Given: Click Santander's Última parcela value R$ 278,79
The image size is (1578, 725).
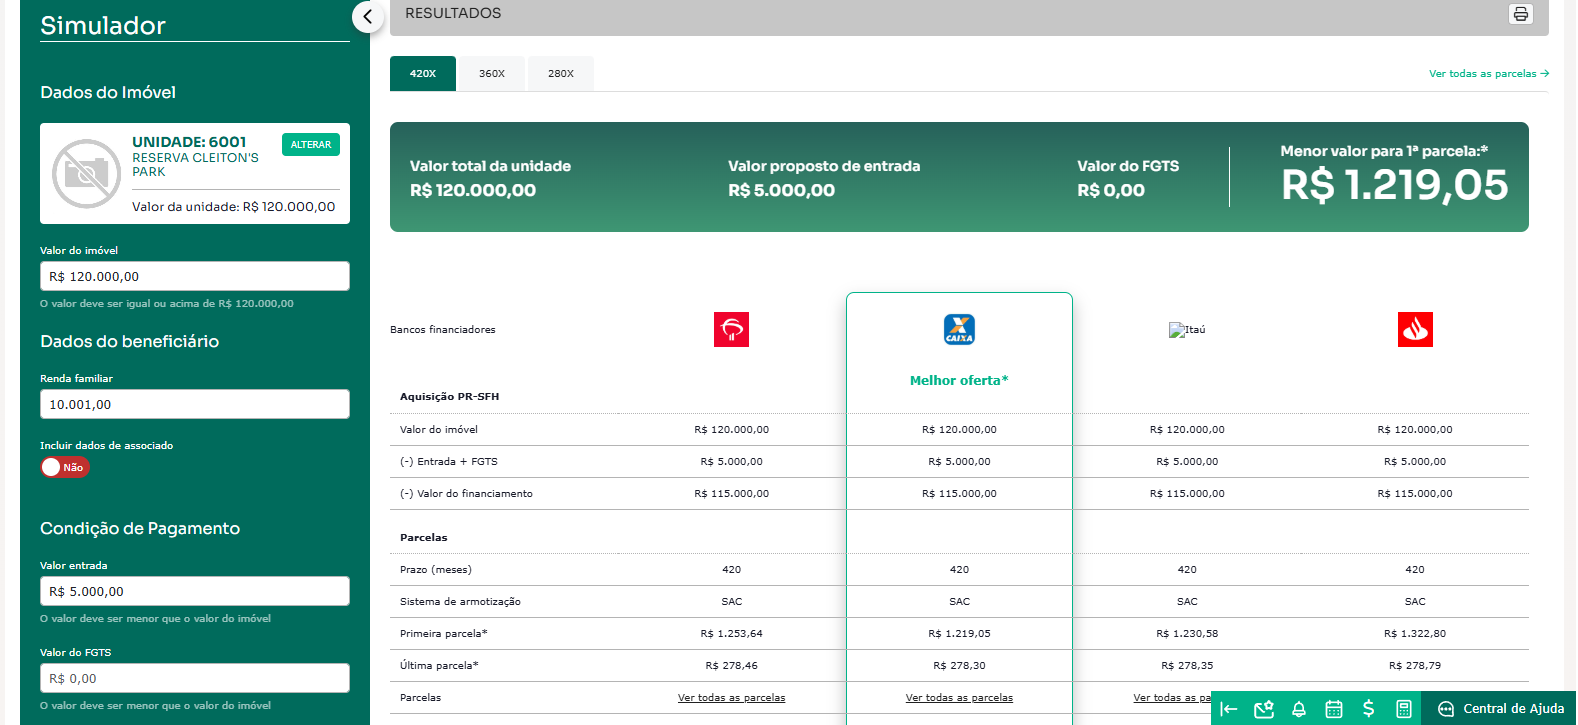Looking at the screenshot, I should coord(1415,666).
